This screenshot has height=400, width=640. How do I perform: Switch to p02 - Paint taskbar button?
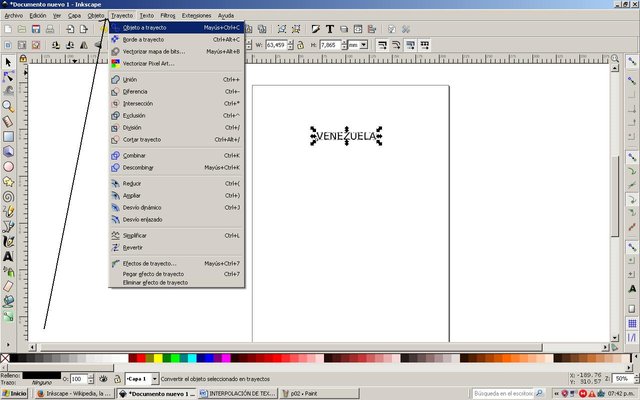[319, 393]
